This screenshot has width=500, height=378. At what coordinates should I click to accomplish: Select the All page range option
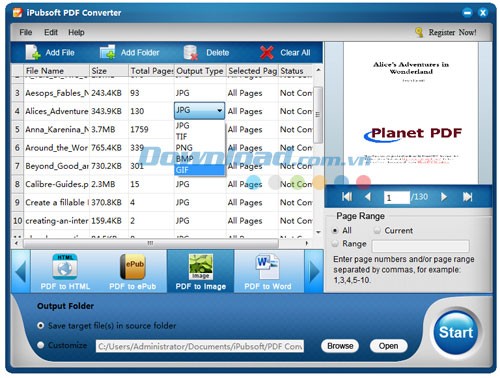click(335, 230)
